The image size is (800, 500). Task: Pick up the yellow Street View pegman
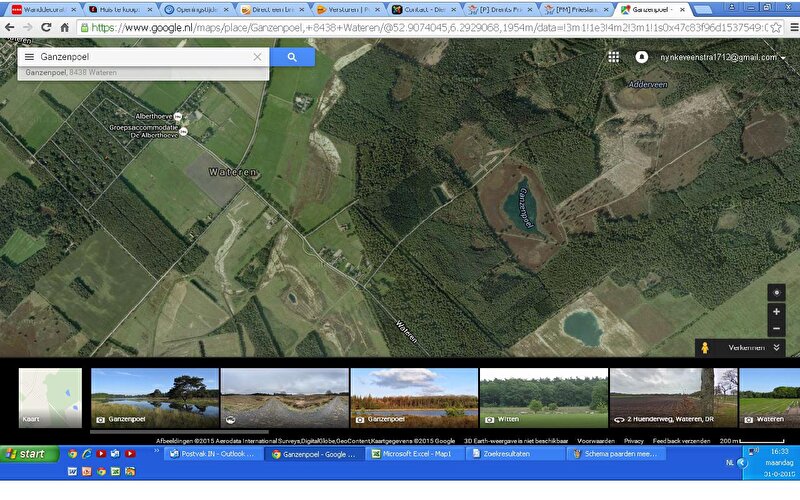(705, 347)
